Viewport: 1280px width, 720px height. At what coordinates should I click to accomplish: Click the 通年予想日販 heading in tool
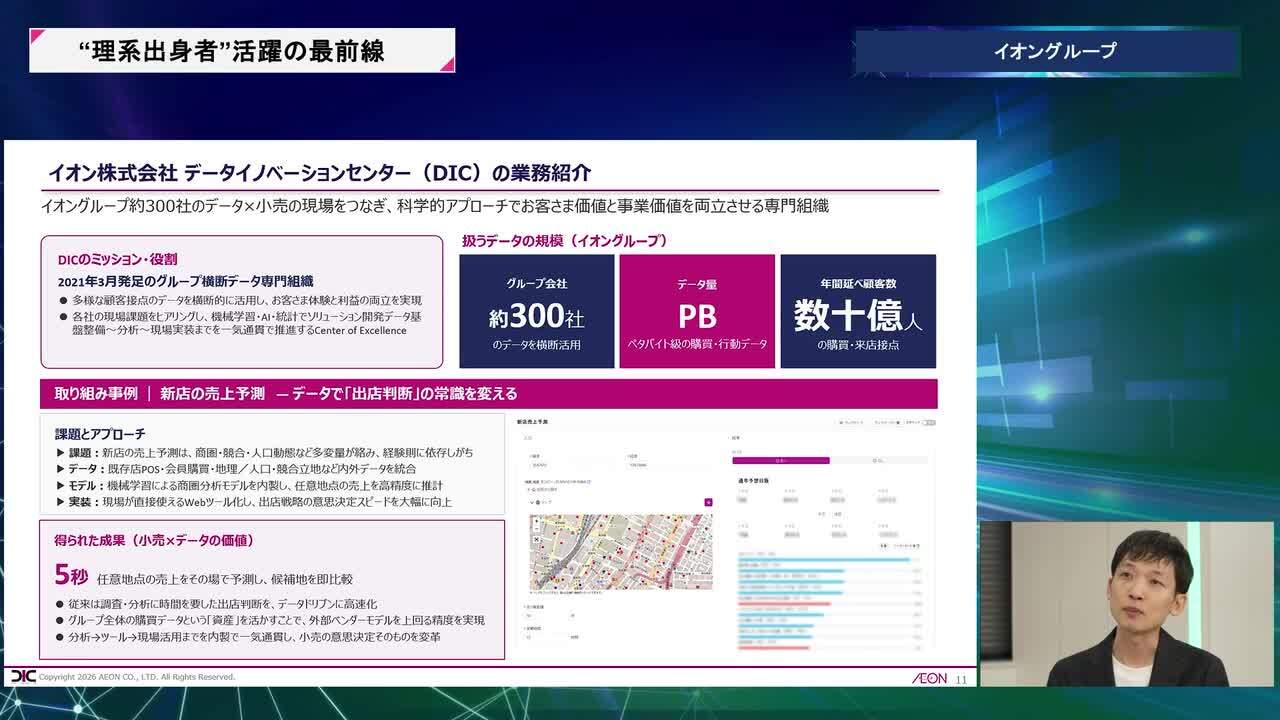tap(753, 481)
